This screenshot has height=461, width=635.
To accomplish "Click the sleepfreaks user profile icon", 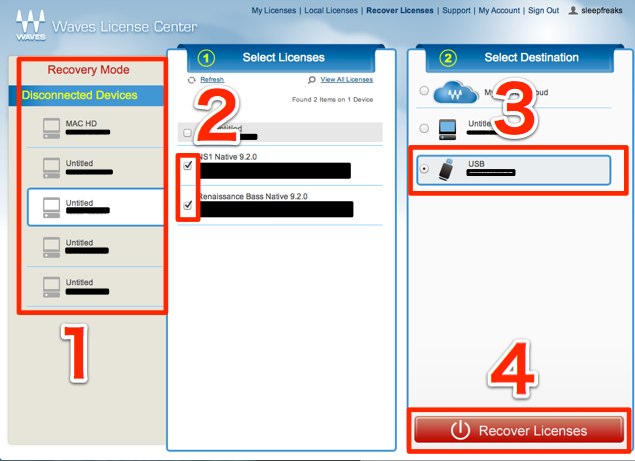I will pos(573,11).
